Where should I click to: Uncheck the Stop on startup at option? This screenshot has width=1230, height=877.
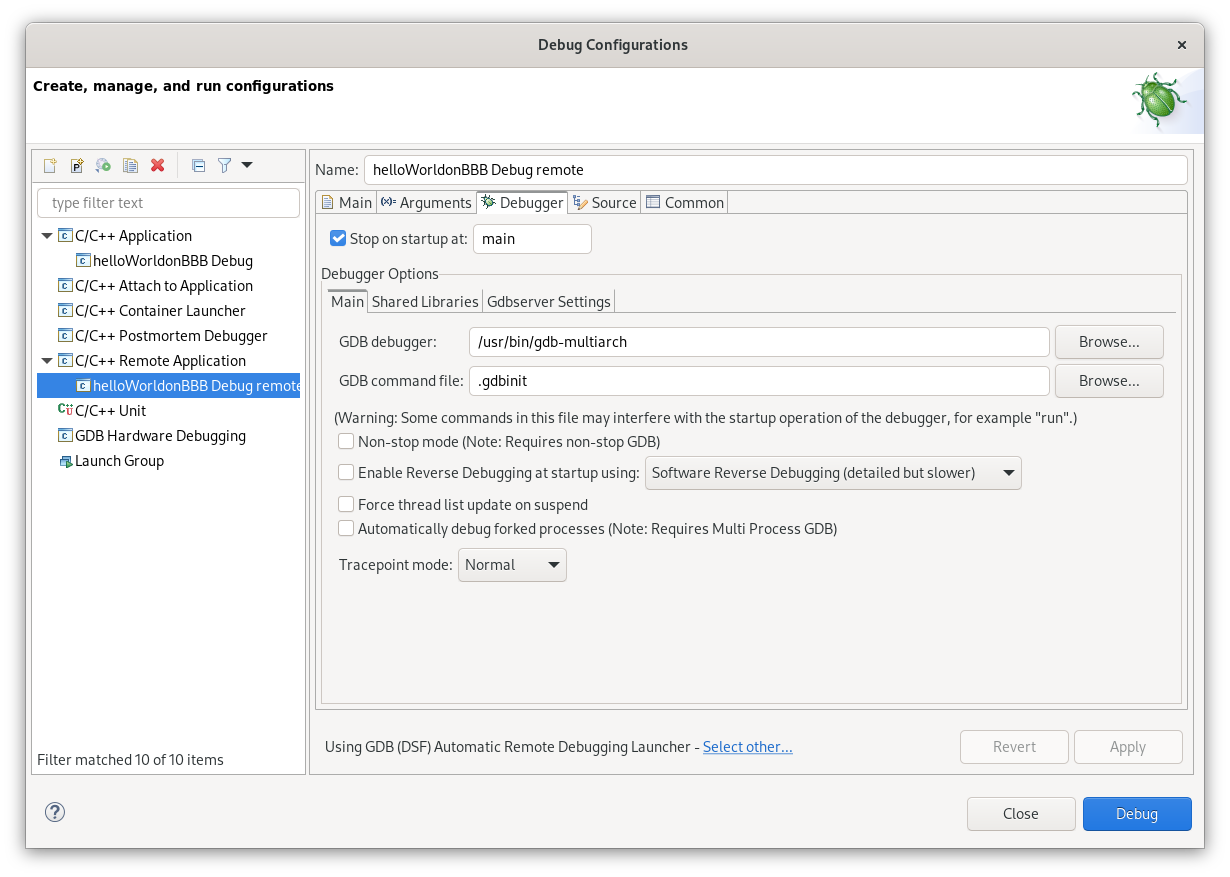[x=338, y=238]
